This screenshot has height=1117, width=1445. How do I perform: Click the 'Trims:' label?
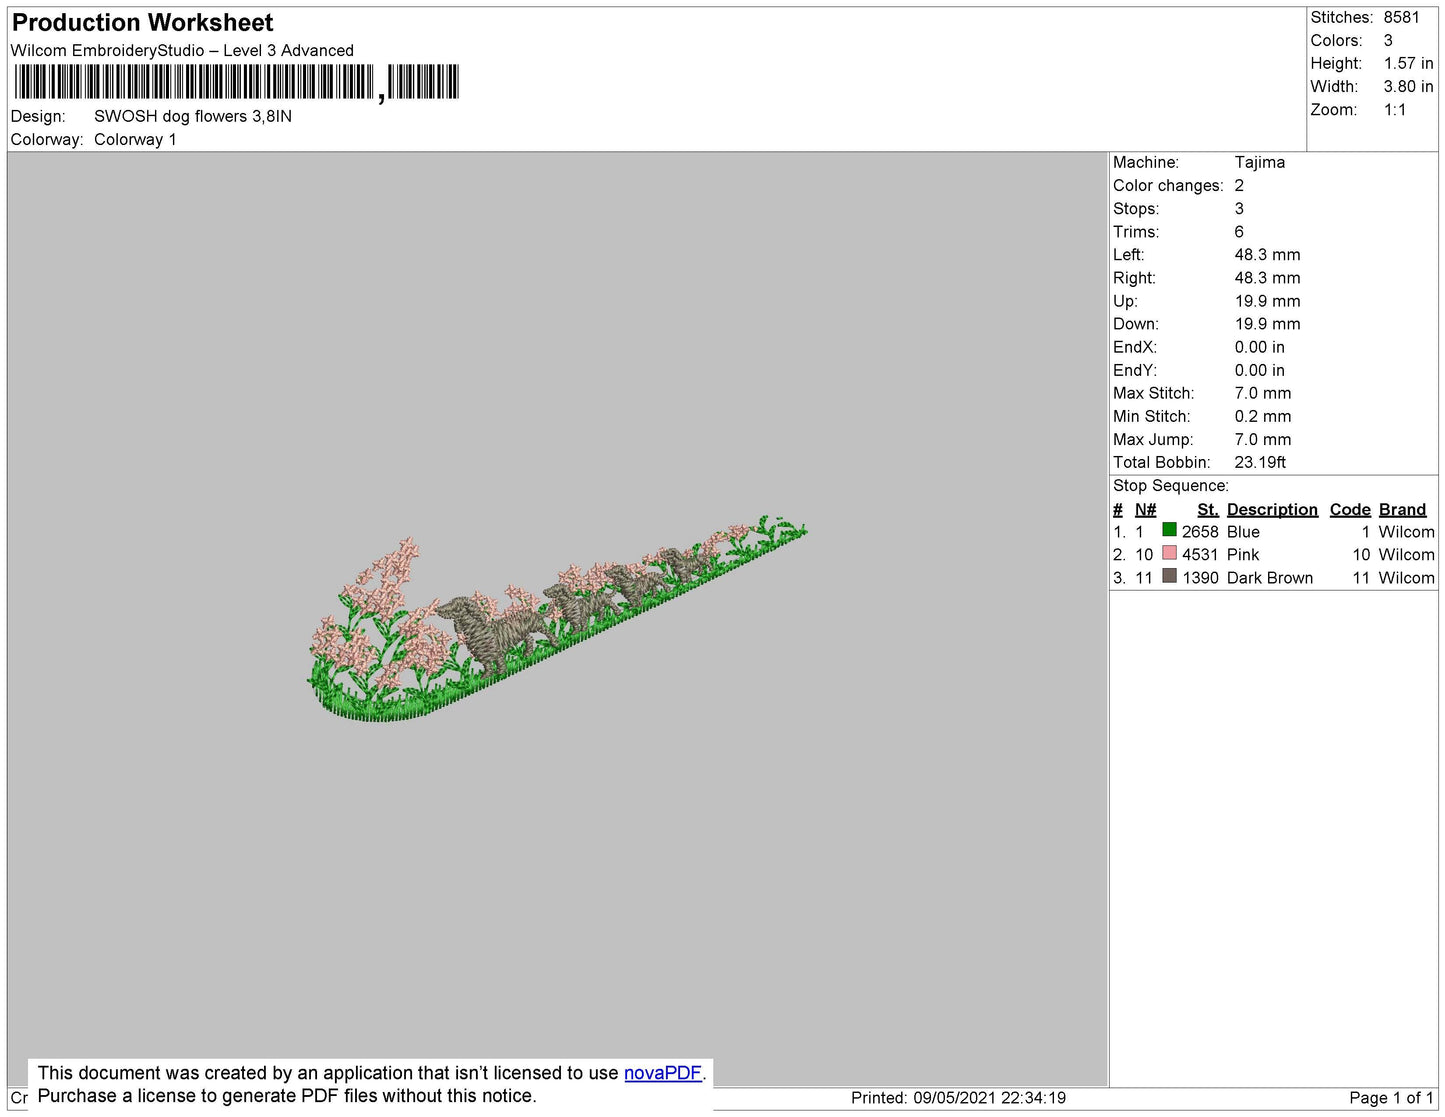click(1136, 231)
